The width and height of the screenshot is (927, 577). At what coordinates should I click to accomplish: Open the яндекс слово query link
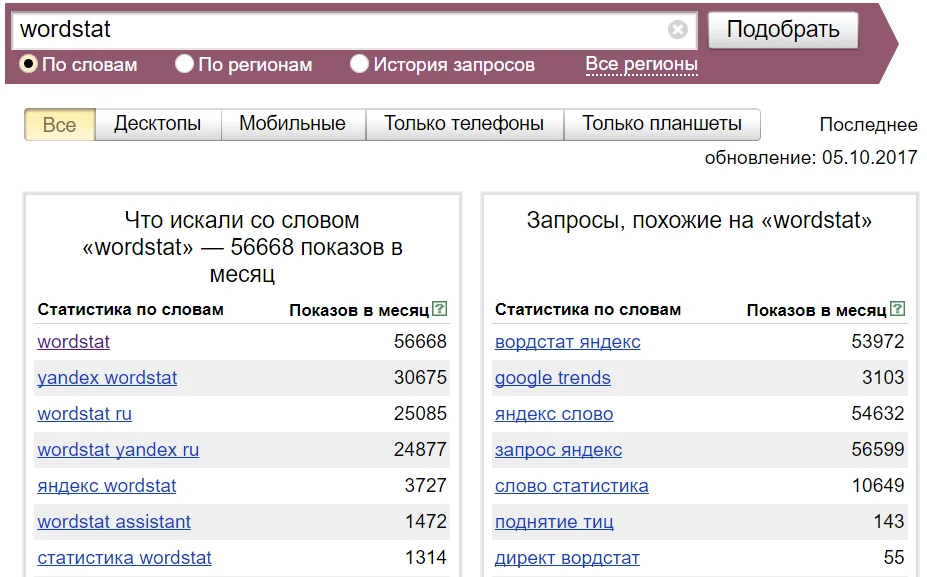[554, 414]
